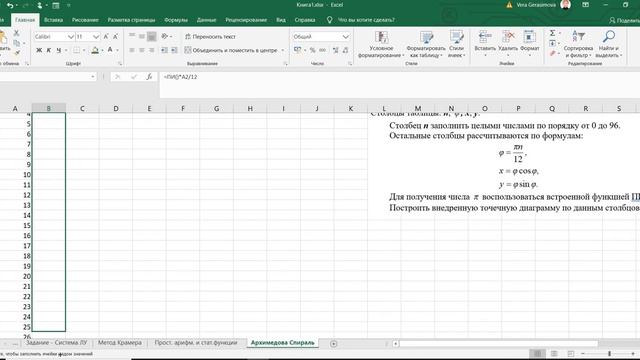Decrease indent icon
Viewport: 640px width, 360px height.
[x=164, y=50]
